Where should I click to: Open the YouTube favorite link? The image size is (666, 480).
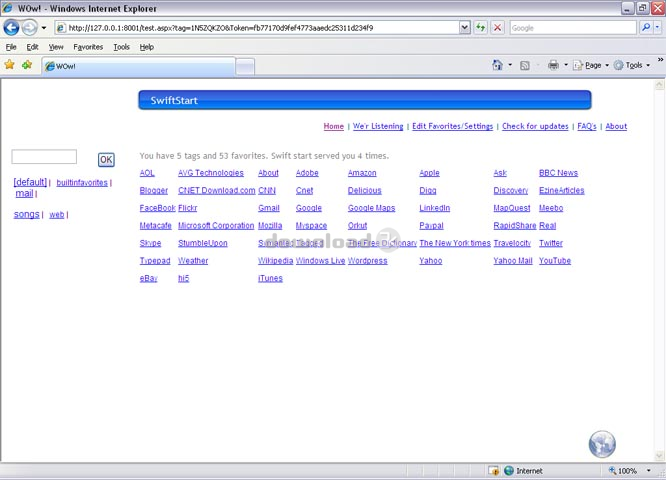555,260
